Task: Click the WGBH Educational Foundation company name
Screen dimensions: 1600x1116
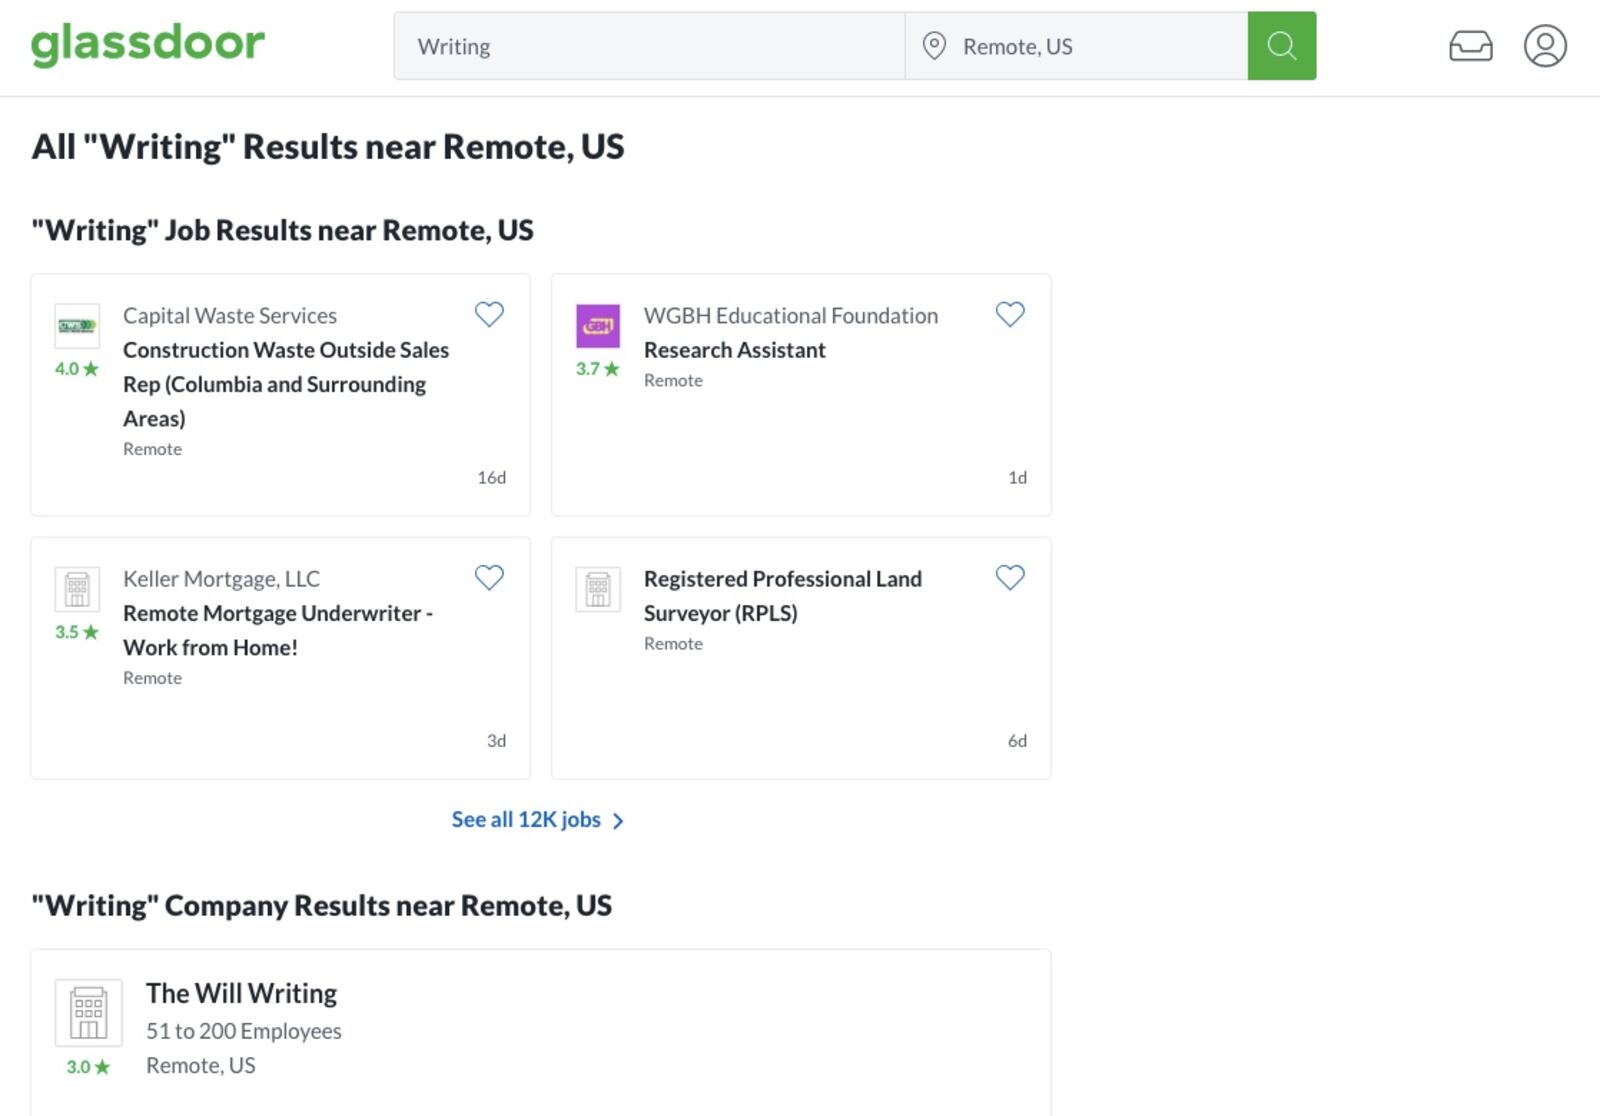Action: [x=791, y=315]
